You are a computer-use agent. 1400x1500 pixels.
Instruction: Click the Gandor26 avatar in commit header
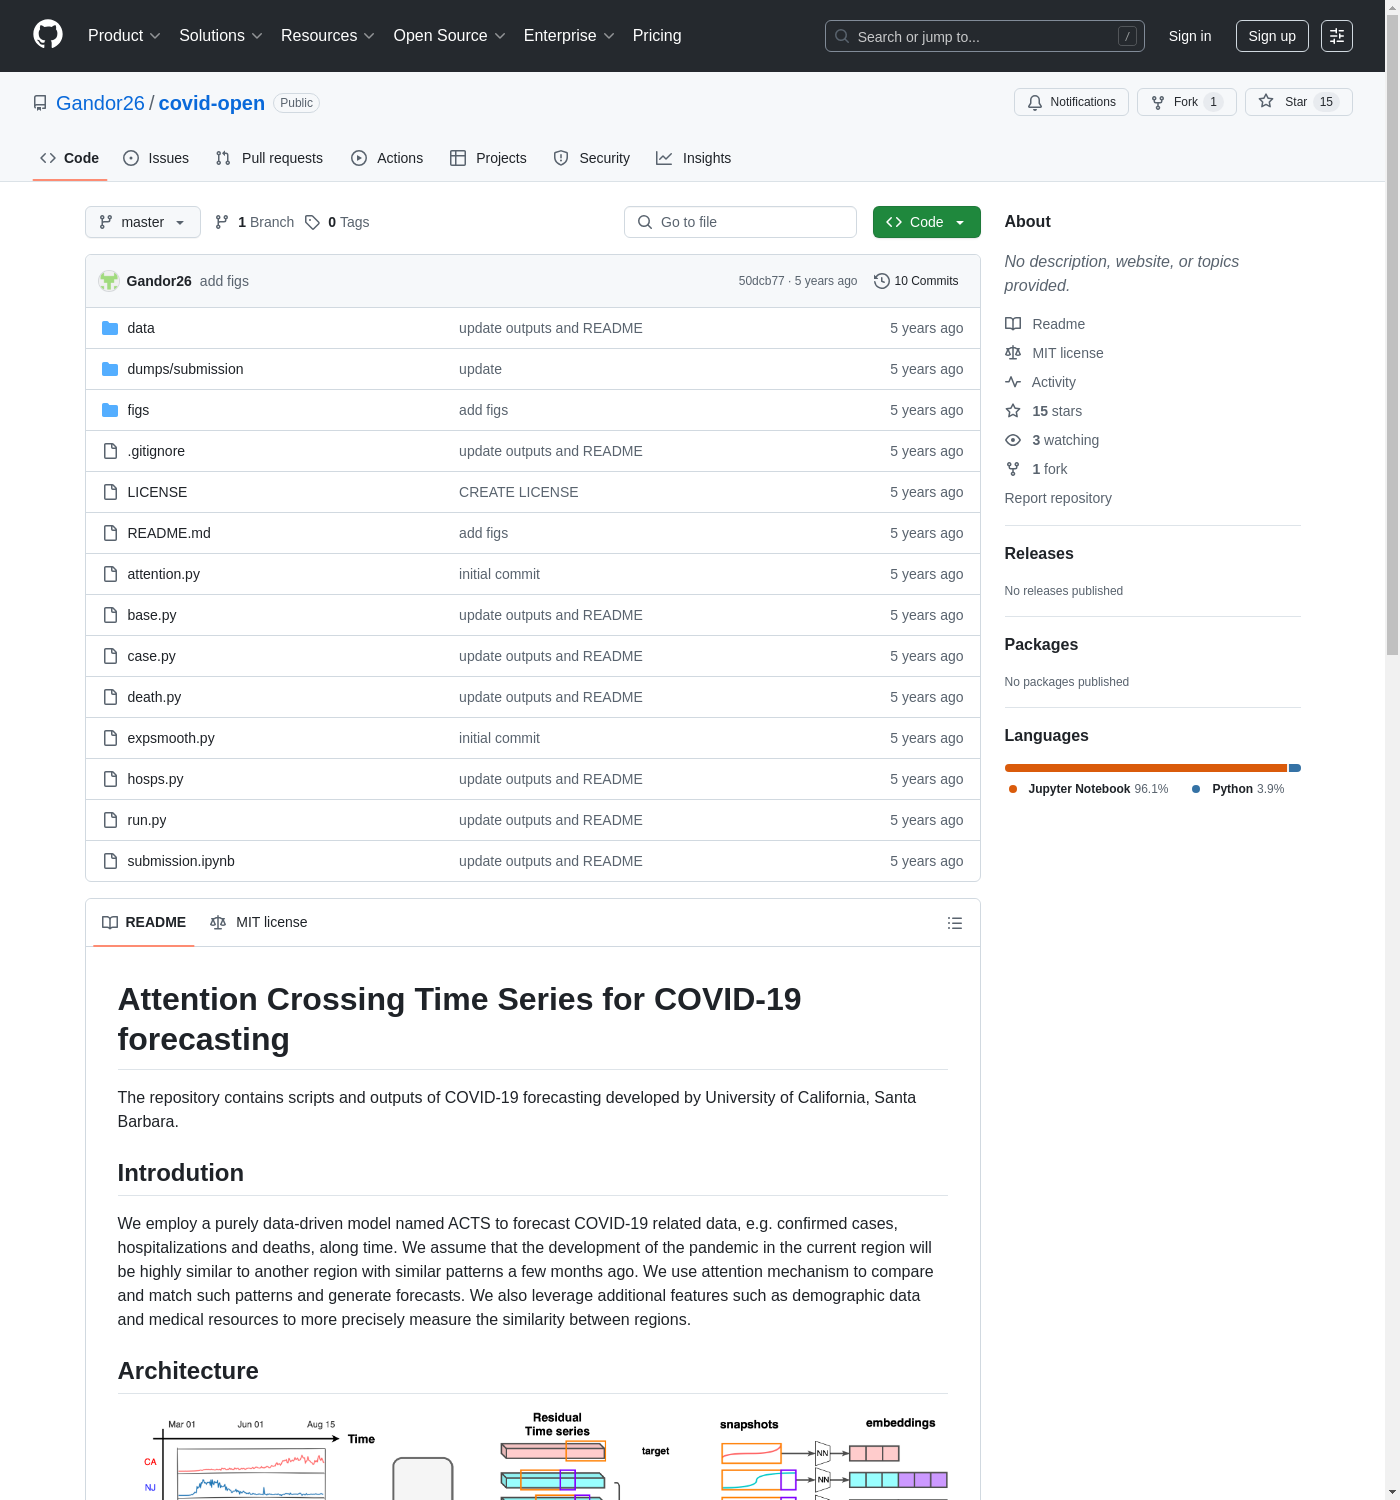click(109, 281)
